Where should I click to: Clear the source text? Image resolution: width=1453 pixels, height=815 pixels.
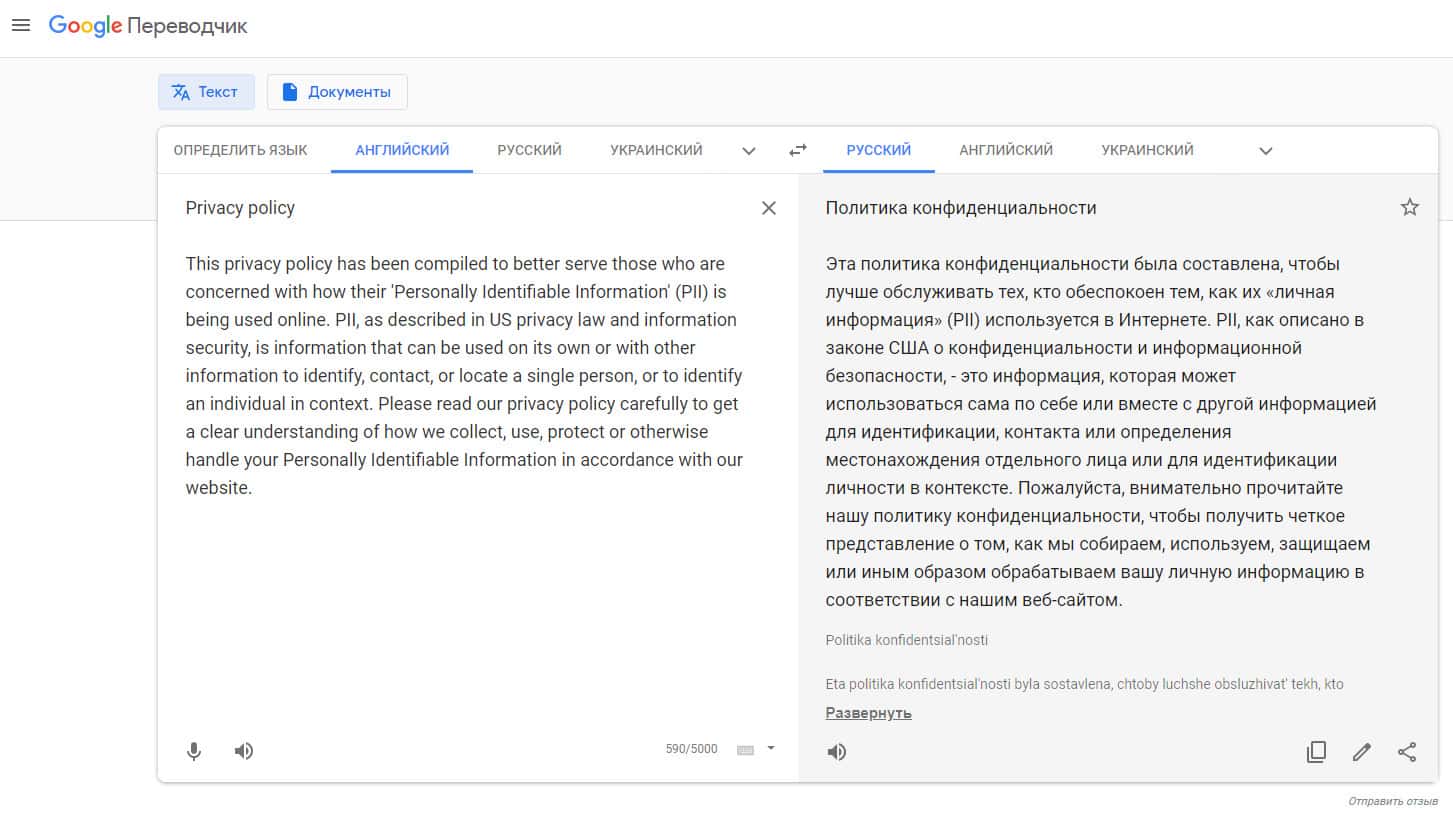click(768, 208)
